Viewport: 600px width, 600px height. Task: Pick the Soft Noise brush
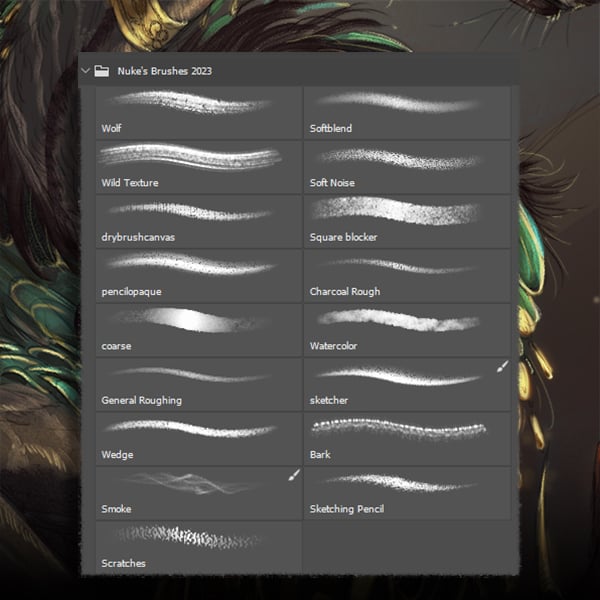click(407, 167)
